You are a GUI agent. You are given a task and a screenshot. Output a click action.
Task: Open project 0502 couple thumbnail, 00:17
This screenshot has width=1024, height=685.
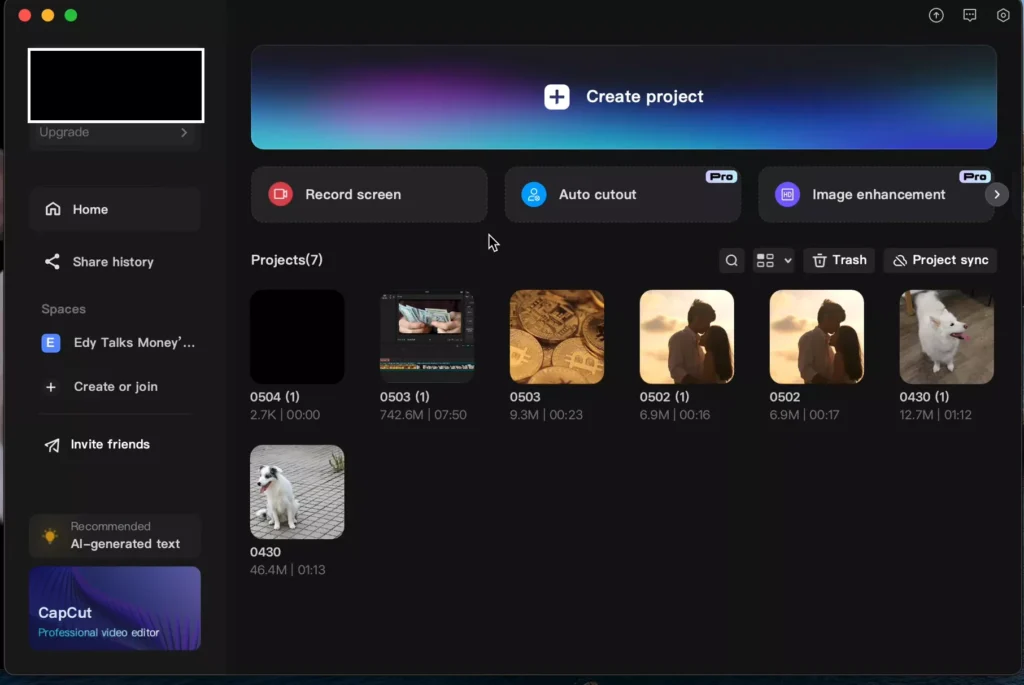coord(817,337)
